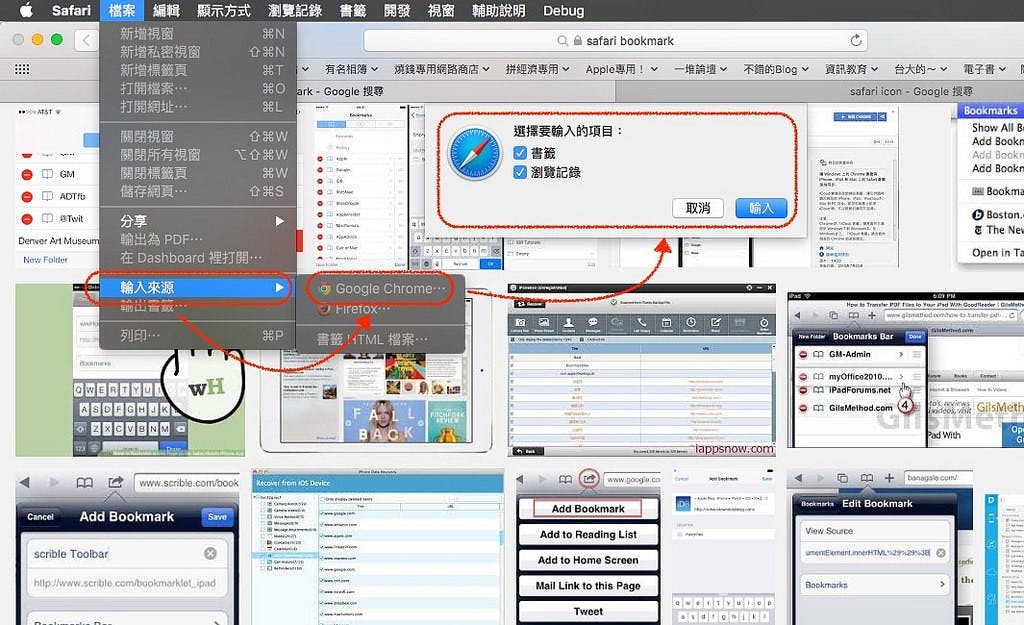This screenshot has width=1024, height=625.
Task: Click the safari bookmark address field
Action: pyautogui.click(x=615, y=40)
